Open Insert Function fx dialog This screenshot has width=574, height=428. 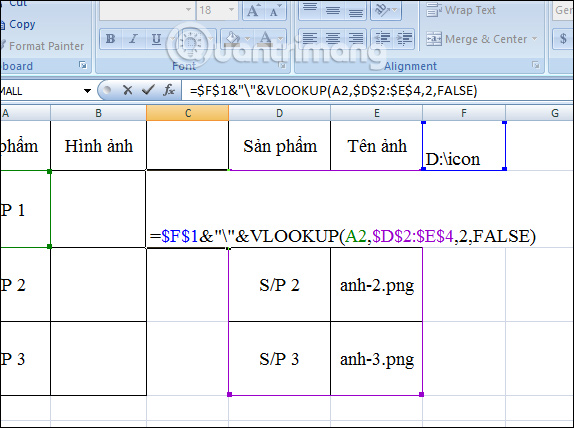pos(169,90)
